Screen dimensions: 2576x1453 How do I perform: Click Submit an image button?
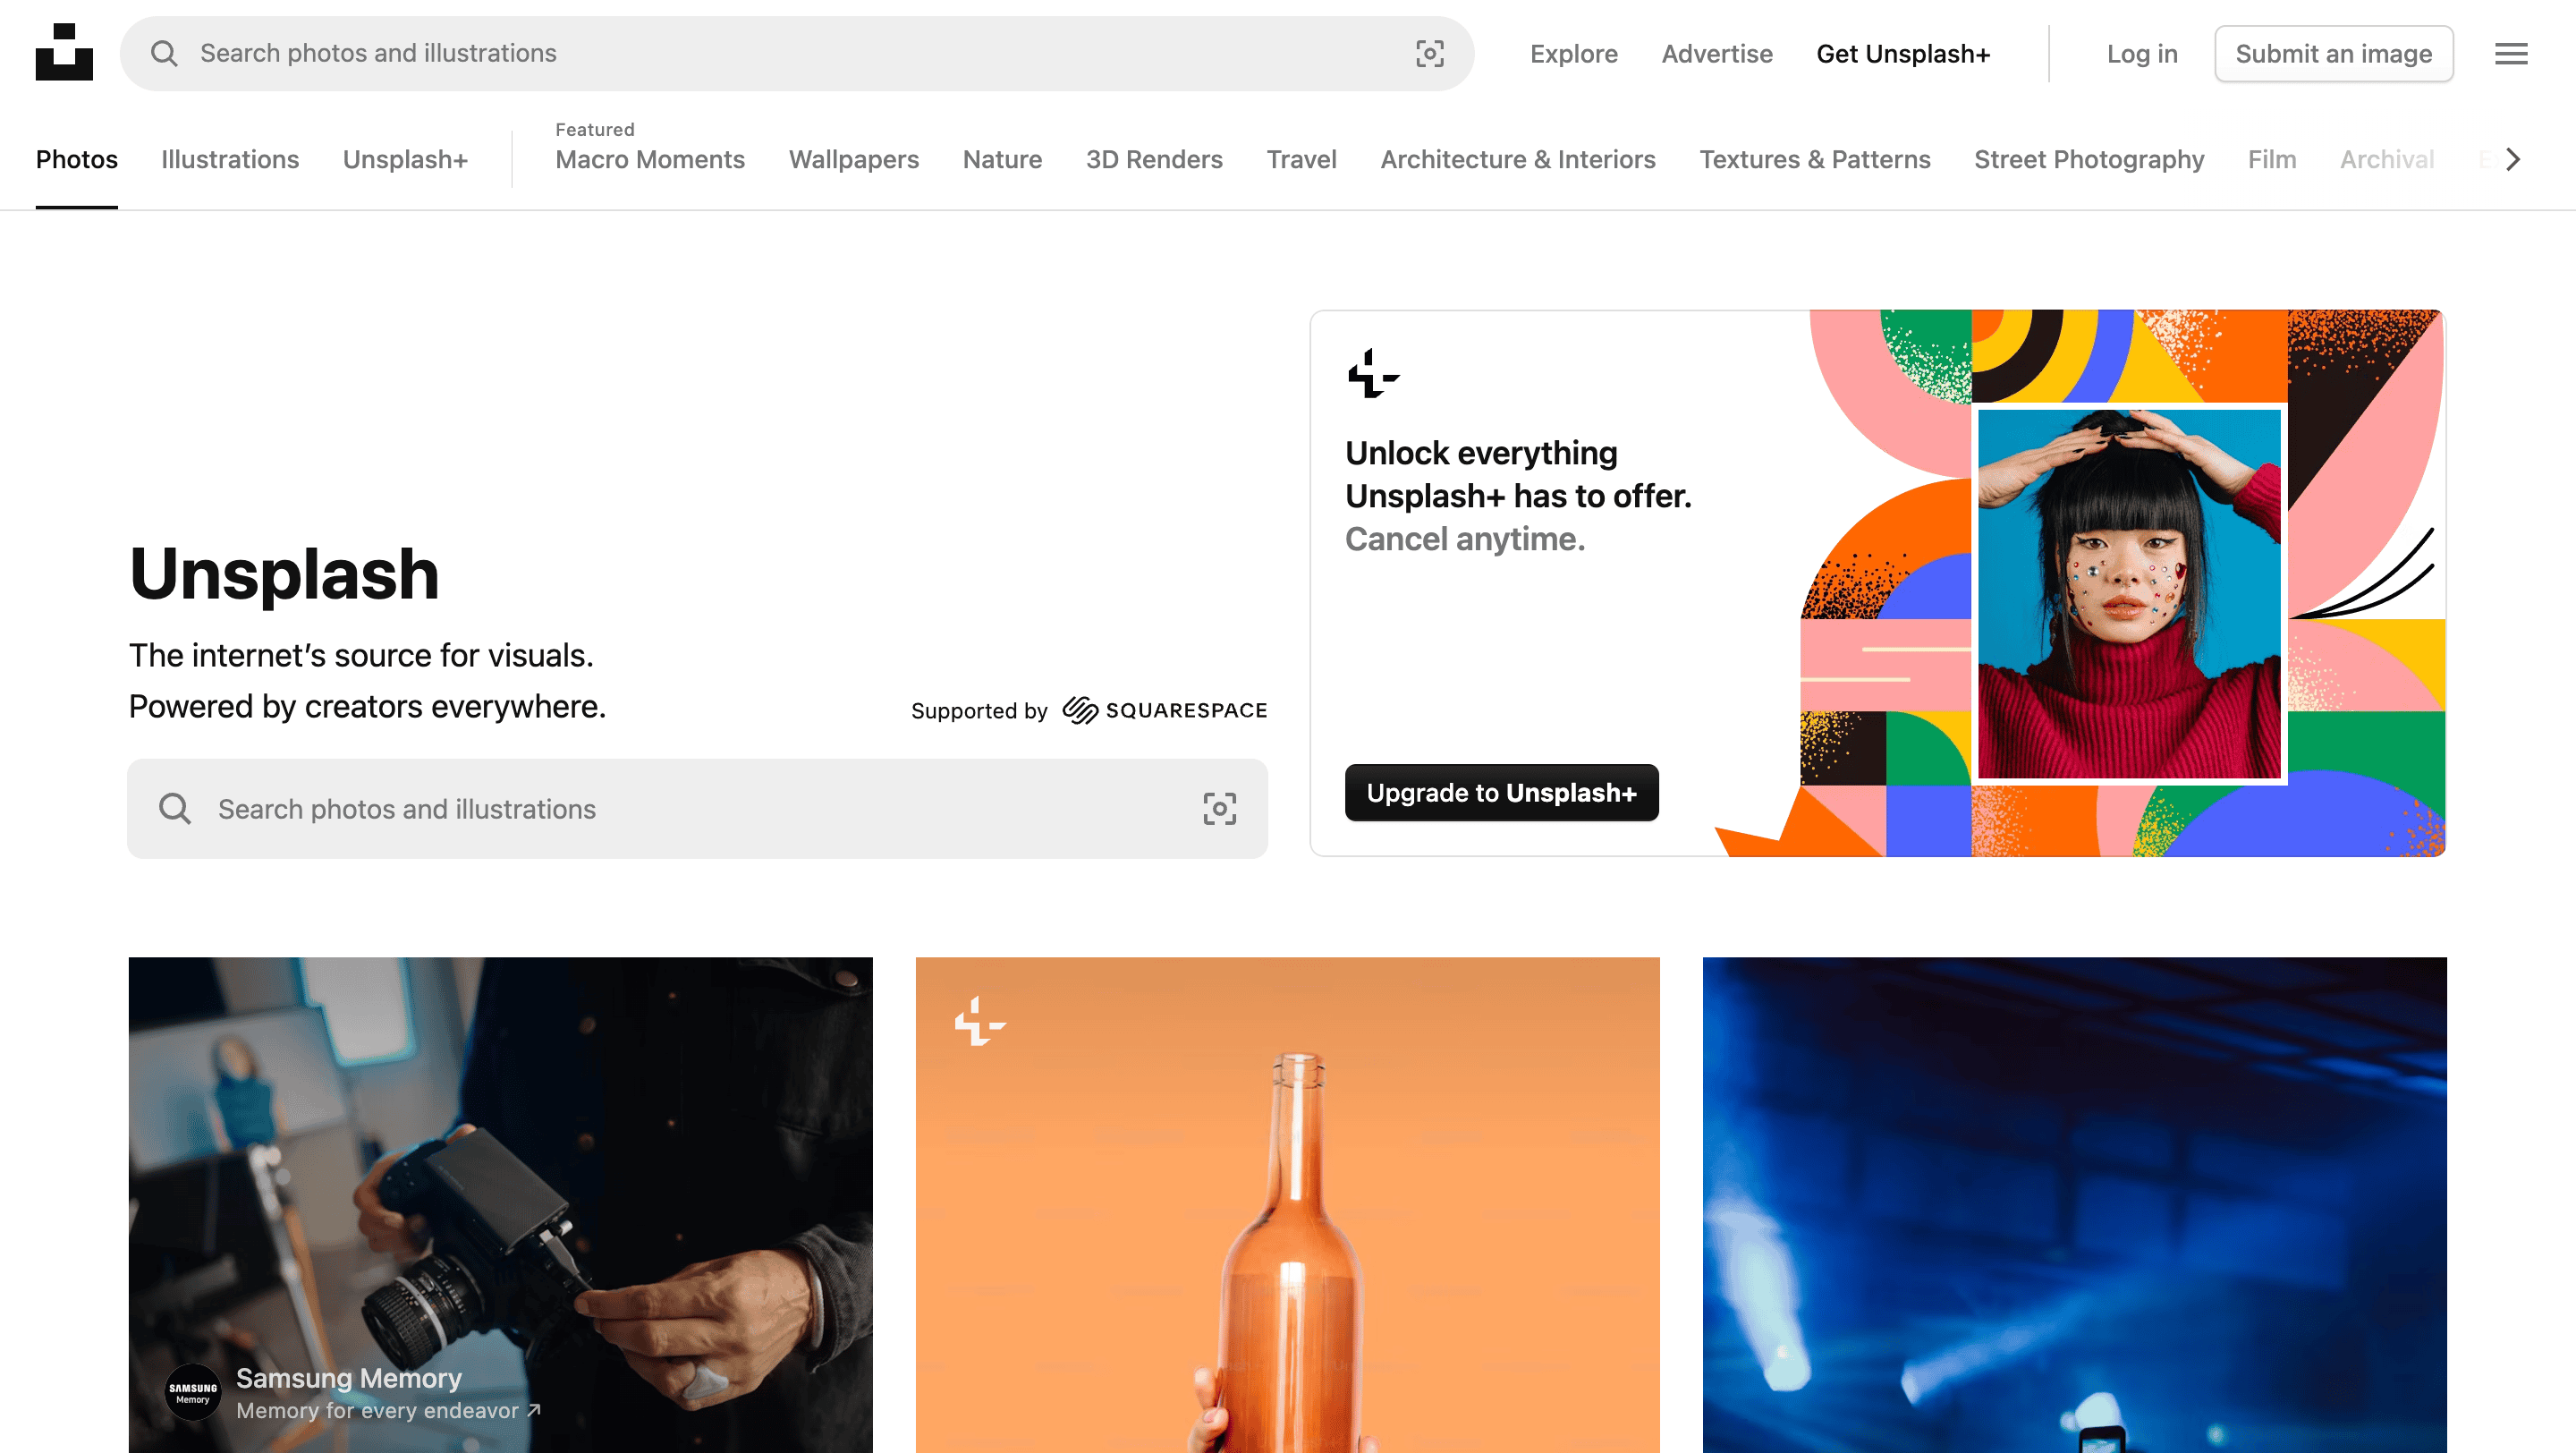(x=2333, y=54)
